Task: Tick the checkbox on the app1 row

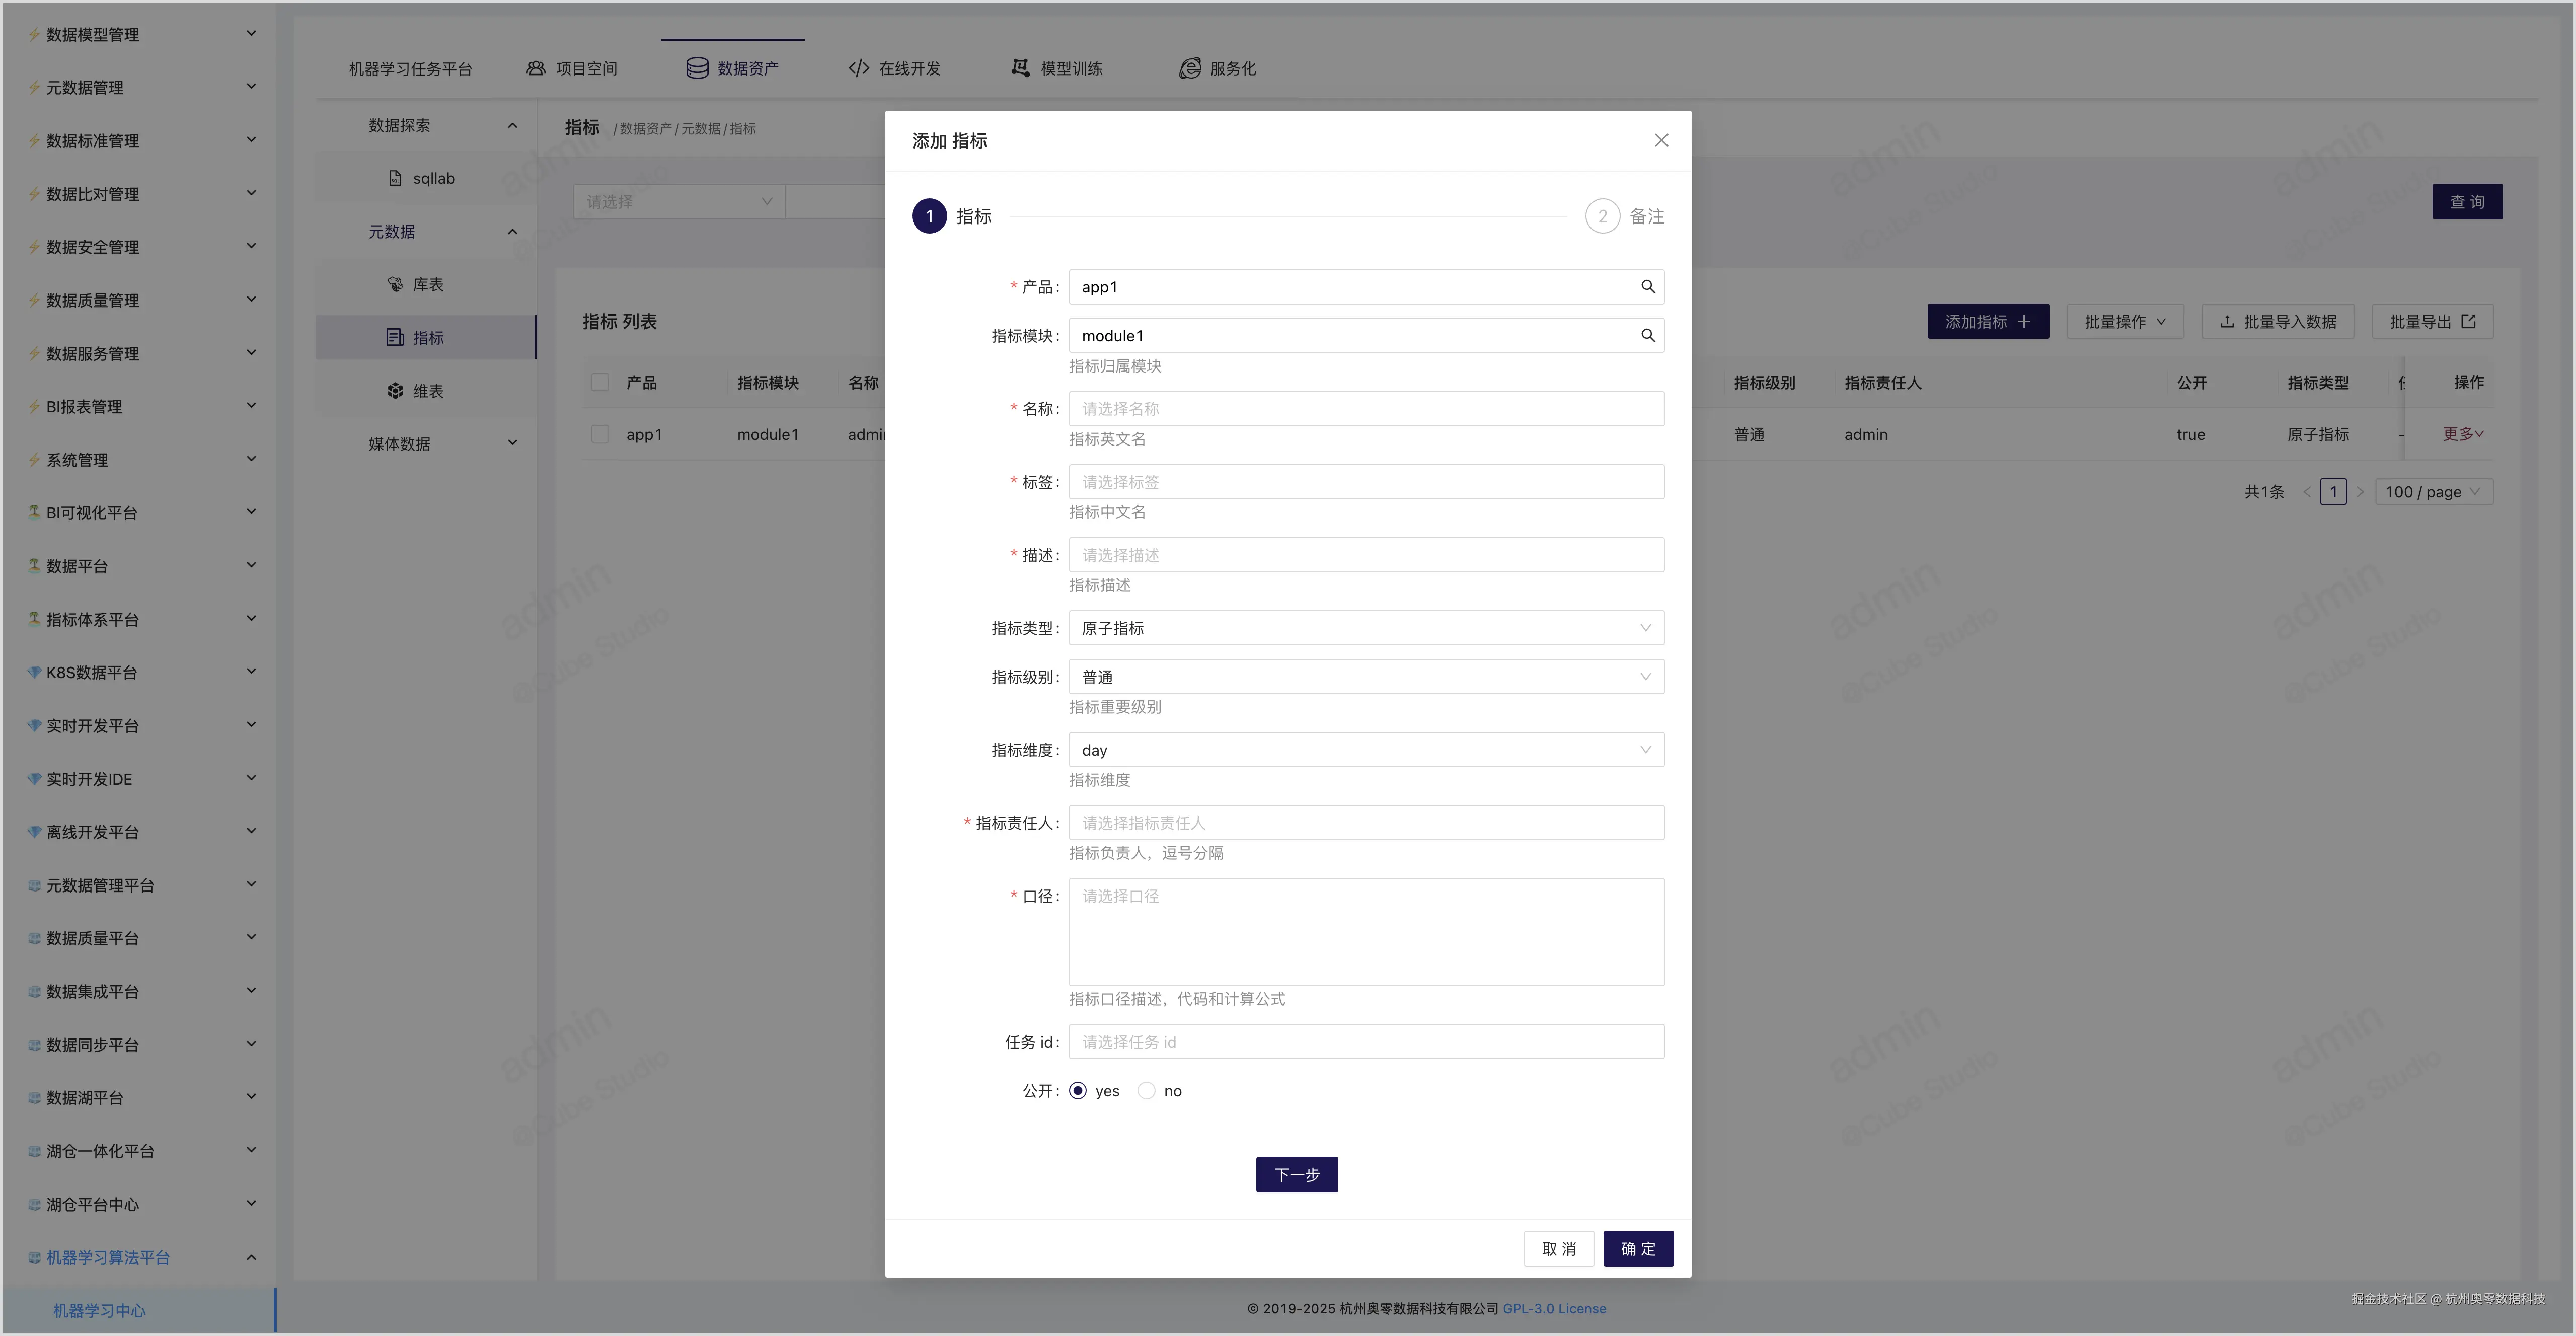Action: [600, 434]
